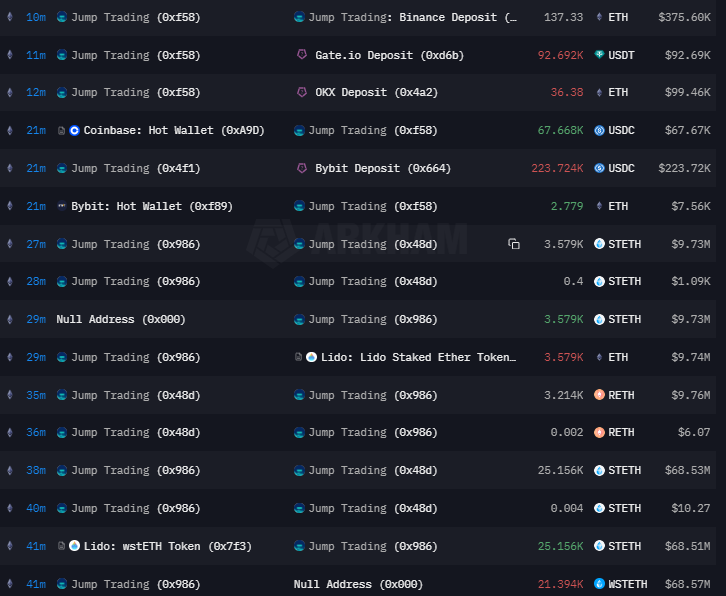726x596 pixels.
Task: Click the red amount 223.724K
Action: (557, 168)
